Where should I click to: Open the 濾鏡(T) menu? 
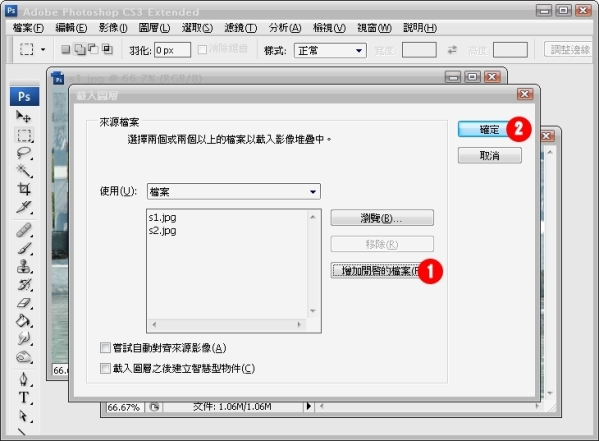tap(241, 28)
